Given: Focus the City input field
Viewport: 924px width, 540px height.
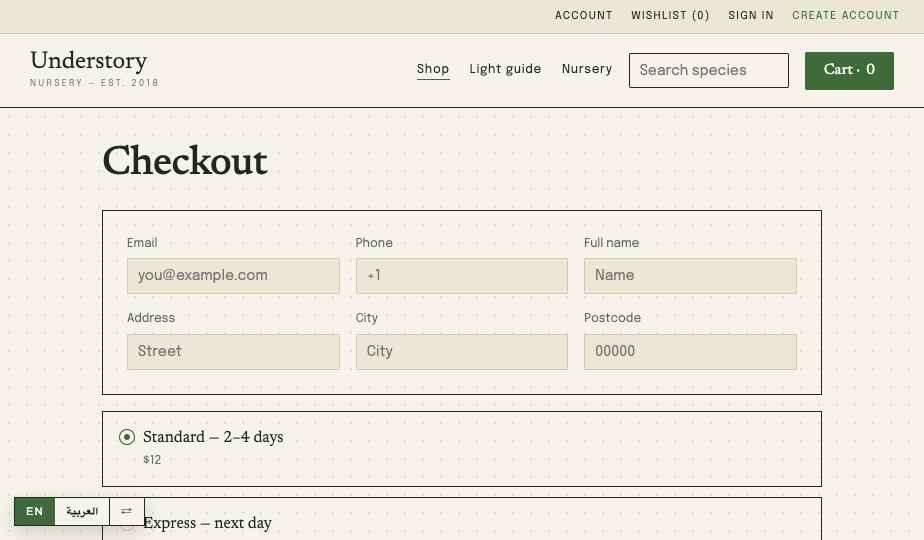Looking at the screenshot, I should 462,351.
